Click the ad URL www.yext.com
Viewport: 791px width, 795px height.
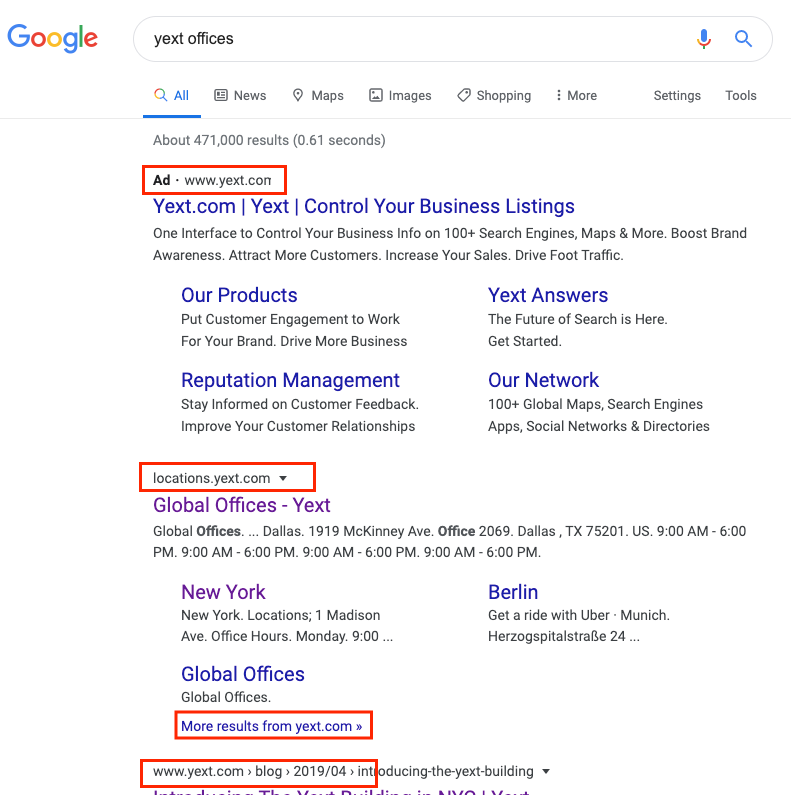228,180
